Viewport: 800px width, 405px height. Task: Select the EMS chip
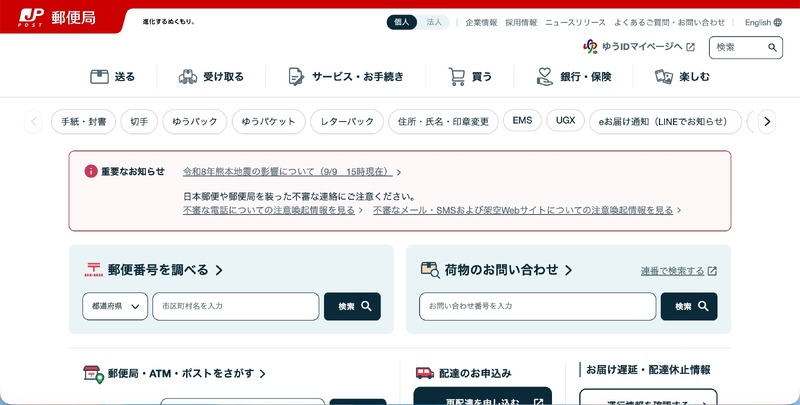522,120
